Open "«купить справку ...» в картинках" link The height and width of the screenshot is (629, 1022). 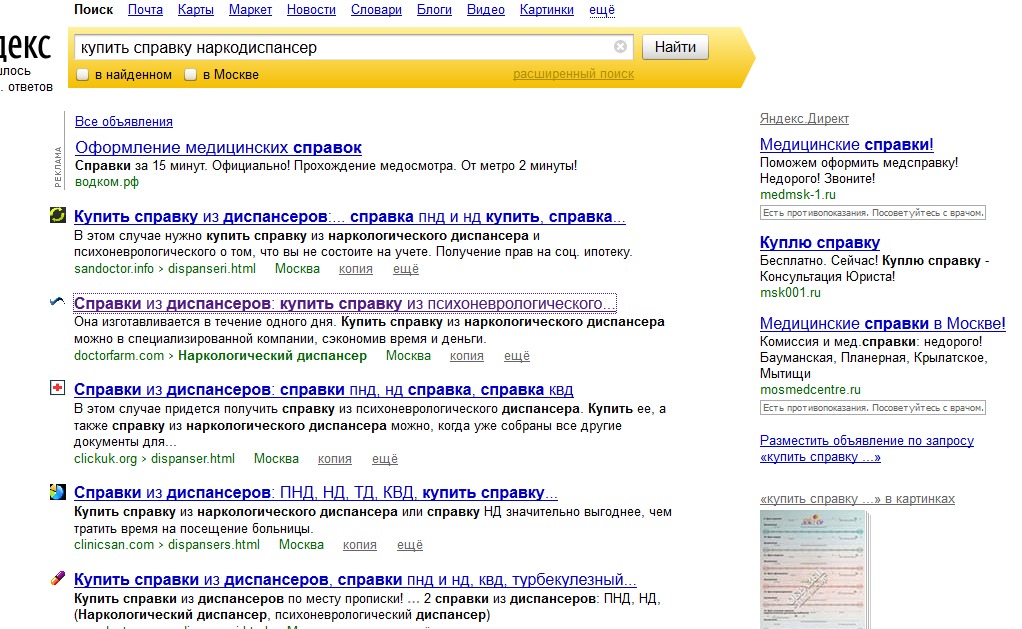(857, 499)
